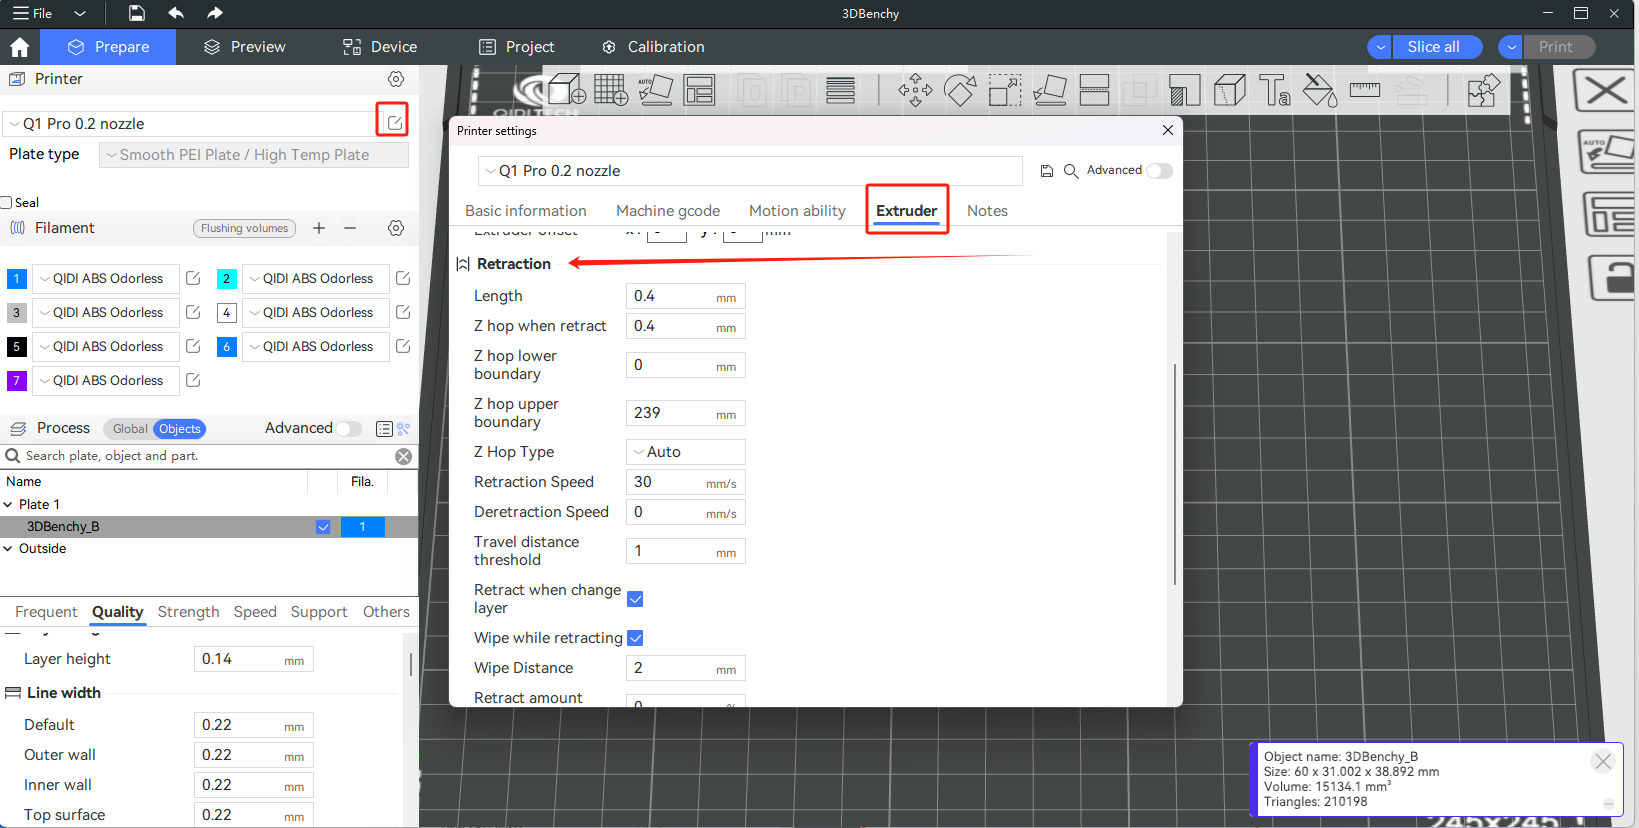Click the edit printer preset icon
The height and width of the screenshot is (828, 1639).
click(394, 122)
